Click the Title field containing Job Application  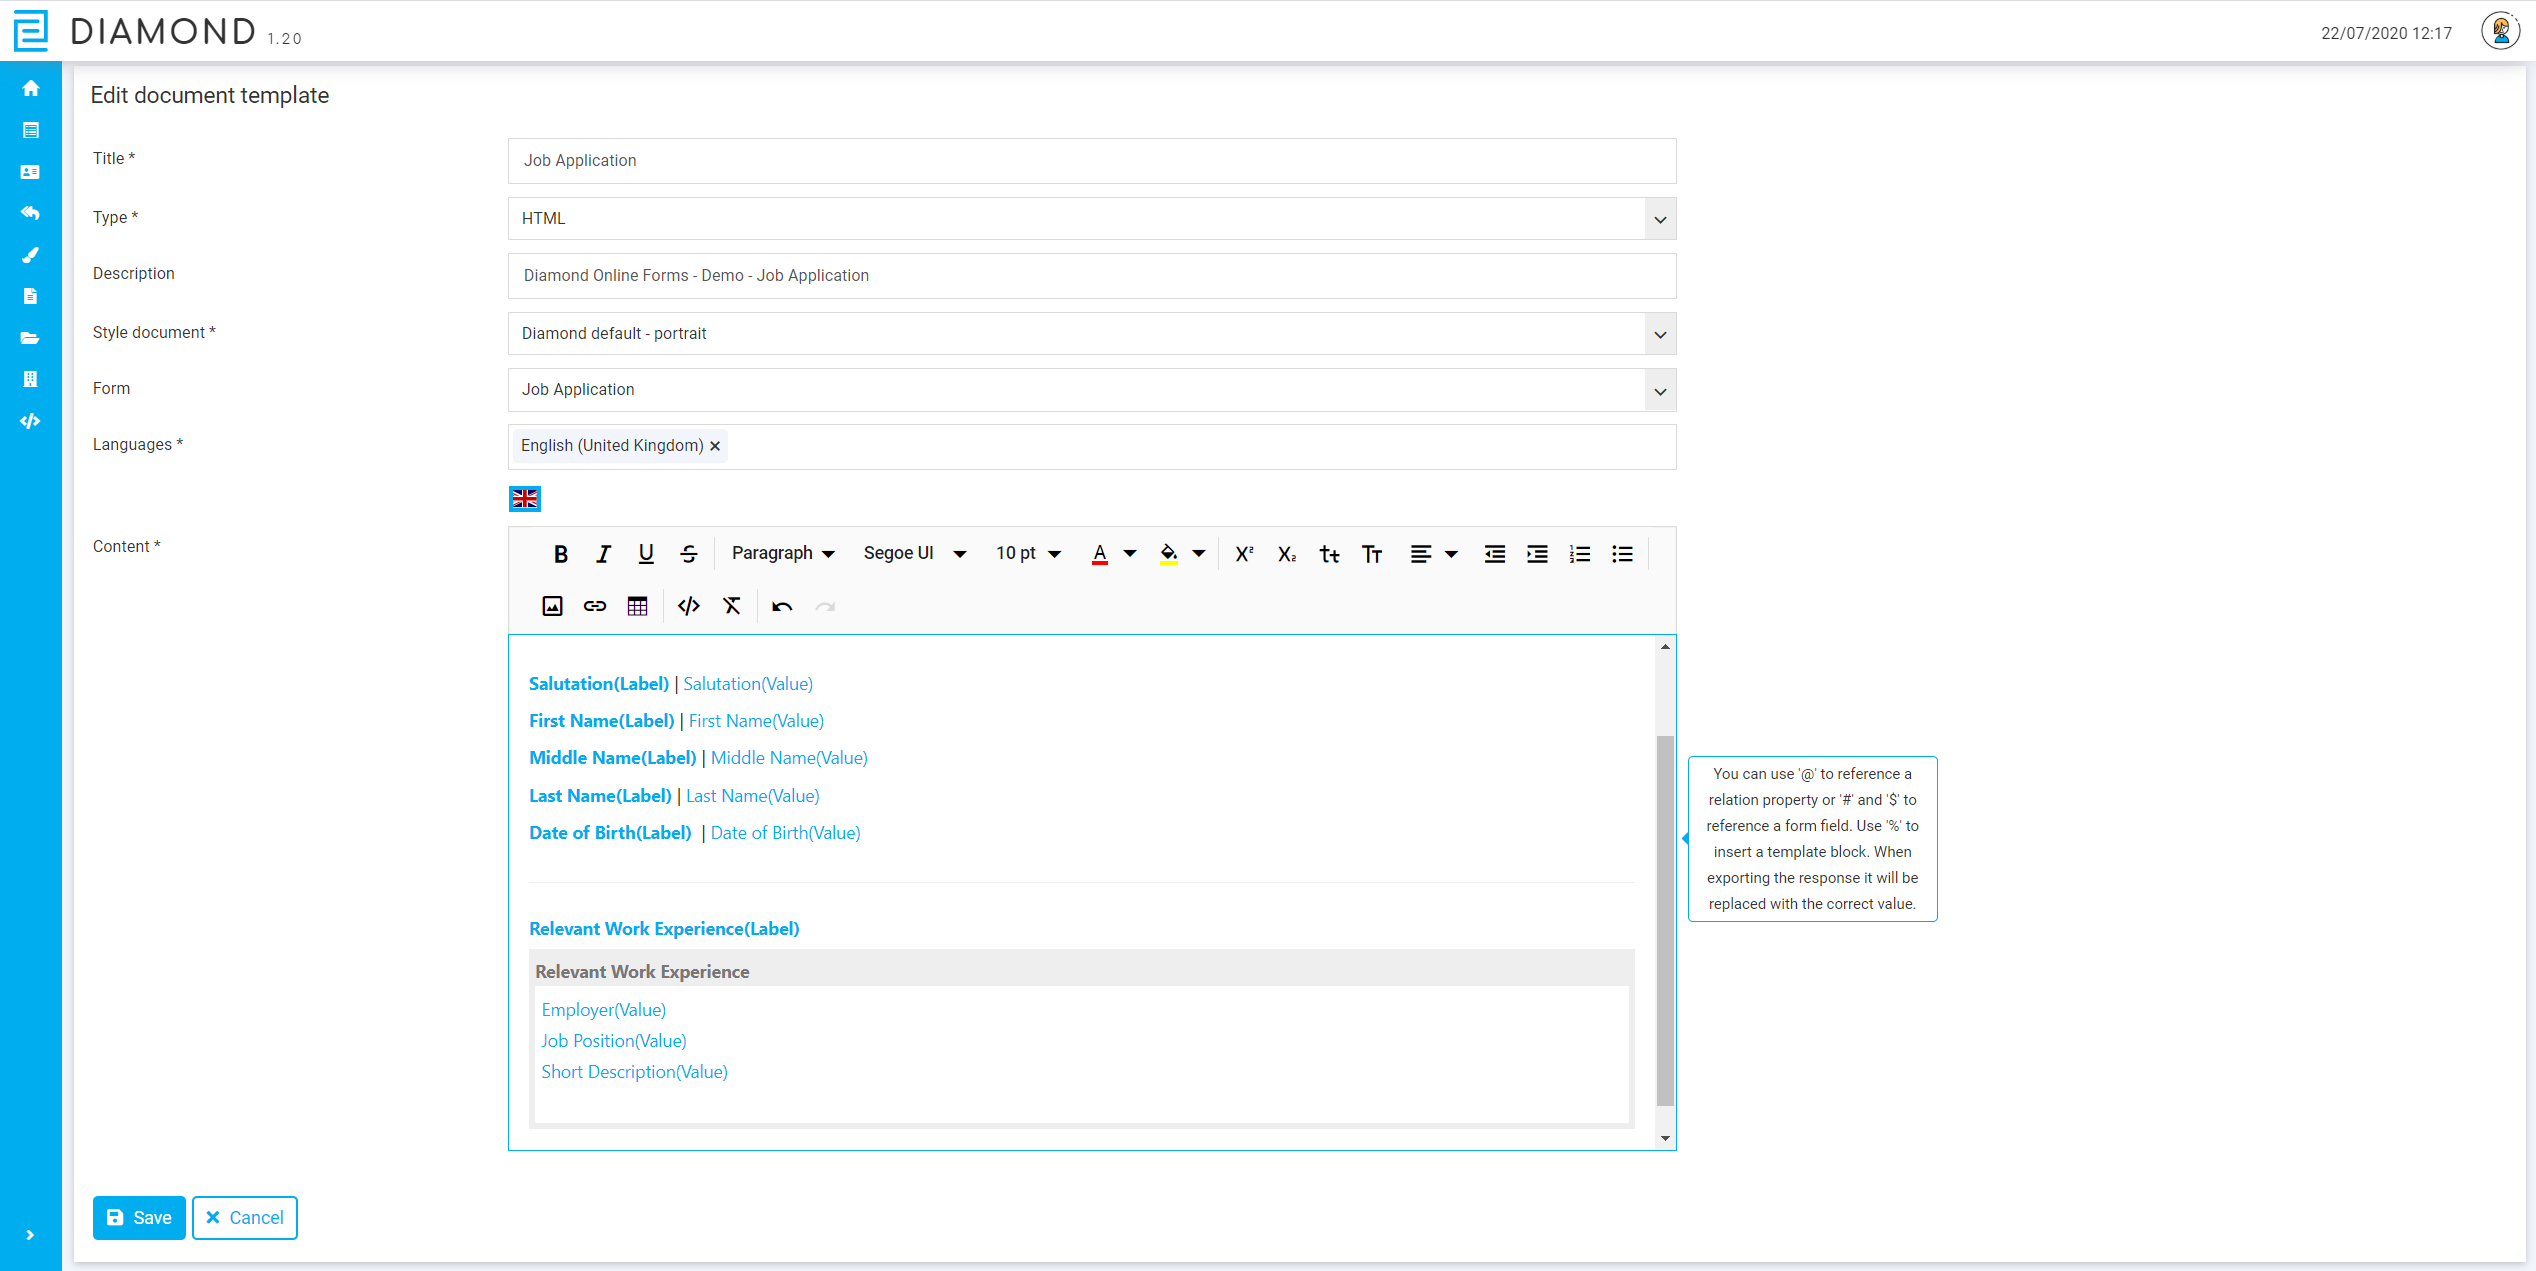pyautogui.click(x=1090, y=161)
